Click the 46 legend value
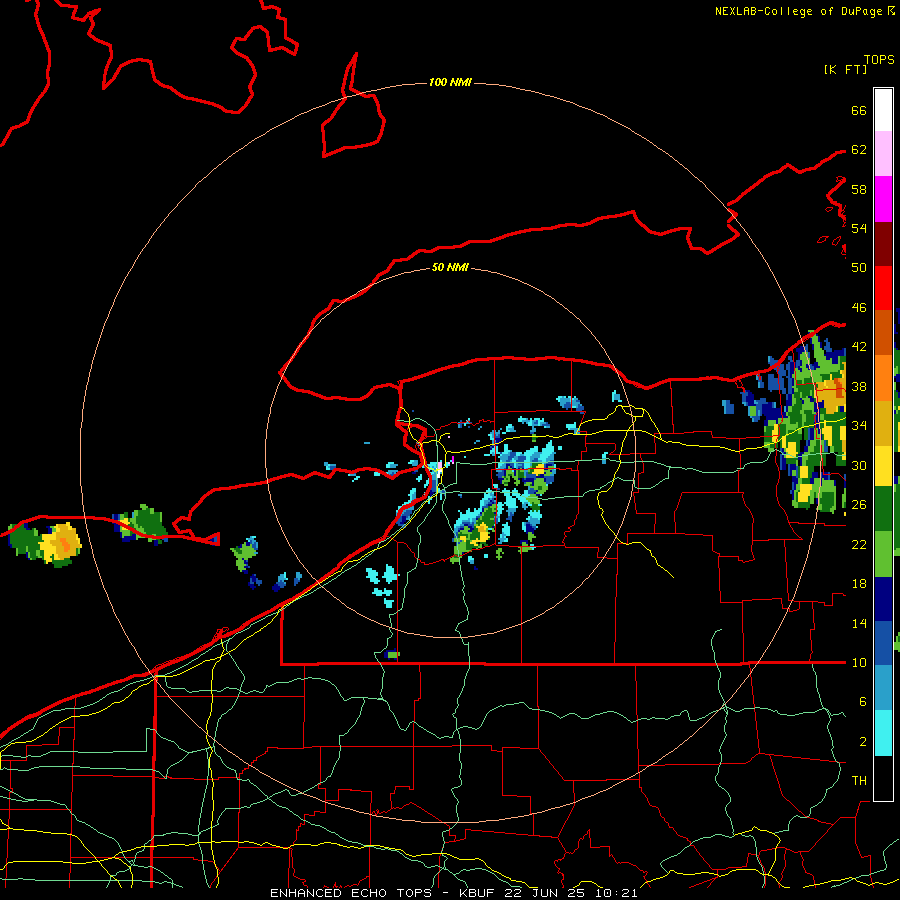The width and height of the screenshot is (900, 900). point(859,308)
